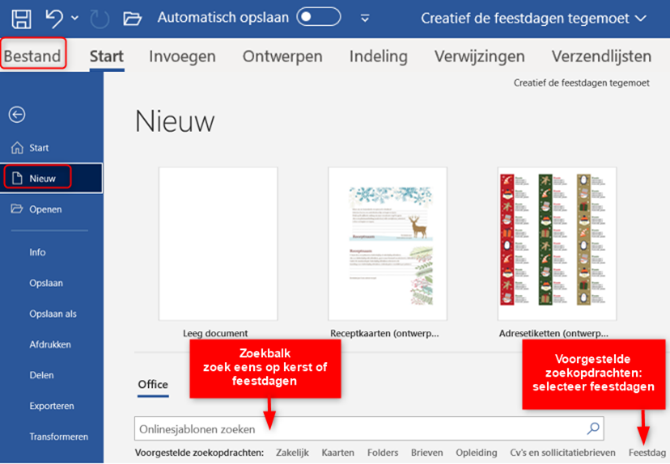Select the Office templates tab

pos(153,384)
